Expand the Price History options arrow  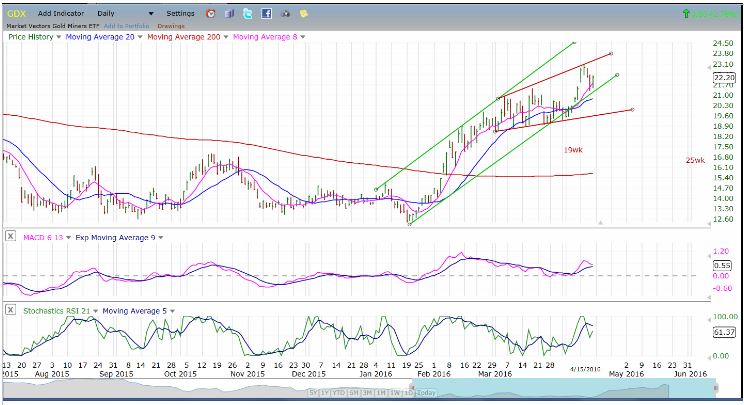point(59,37)
